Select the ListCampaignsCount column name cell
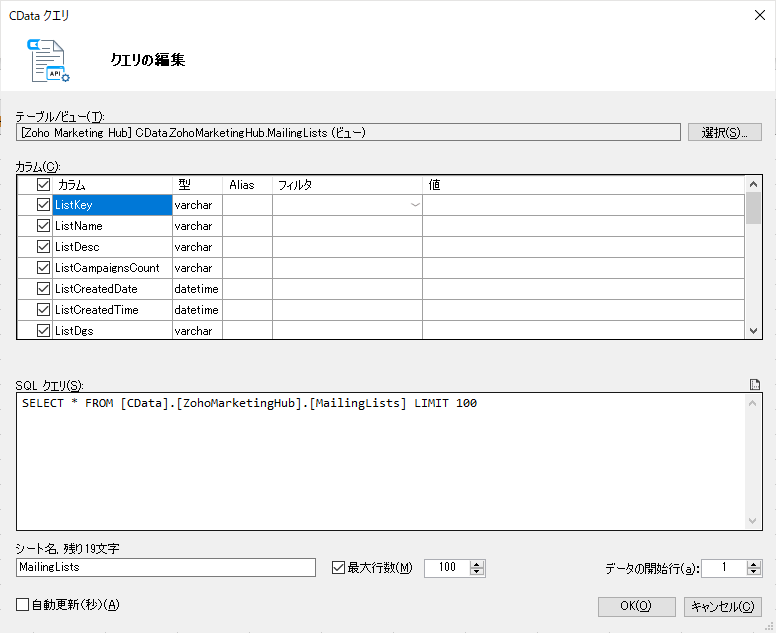 pos(112,268)
